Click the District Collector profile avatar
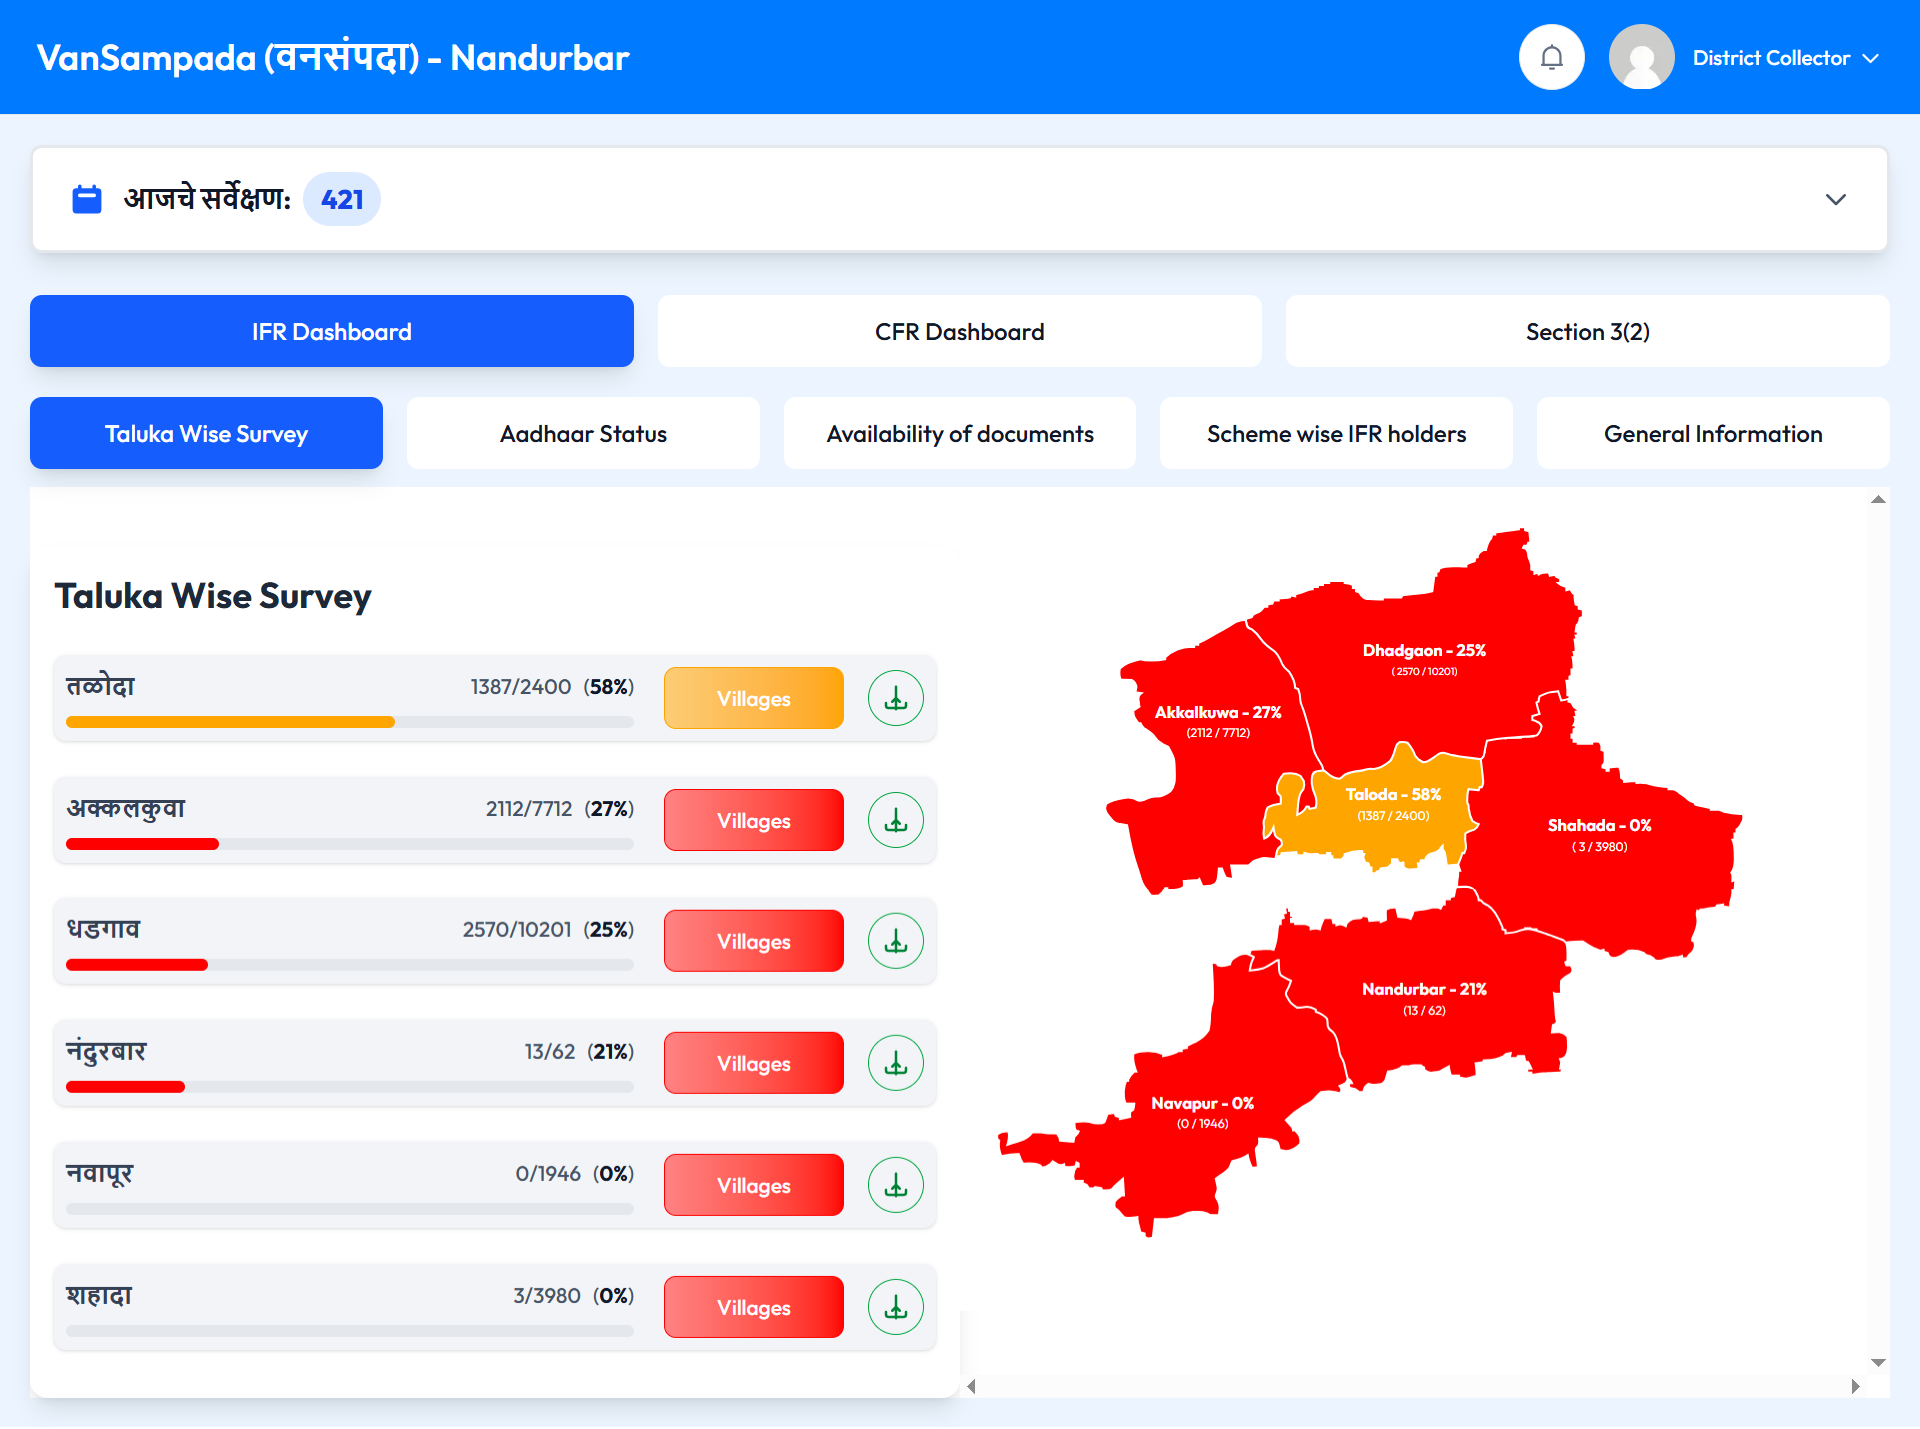The height and width of the screenshot is (1429, 1920). 1640,57
